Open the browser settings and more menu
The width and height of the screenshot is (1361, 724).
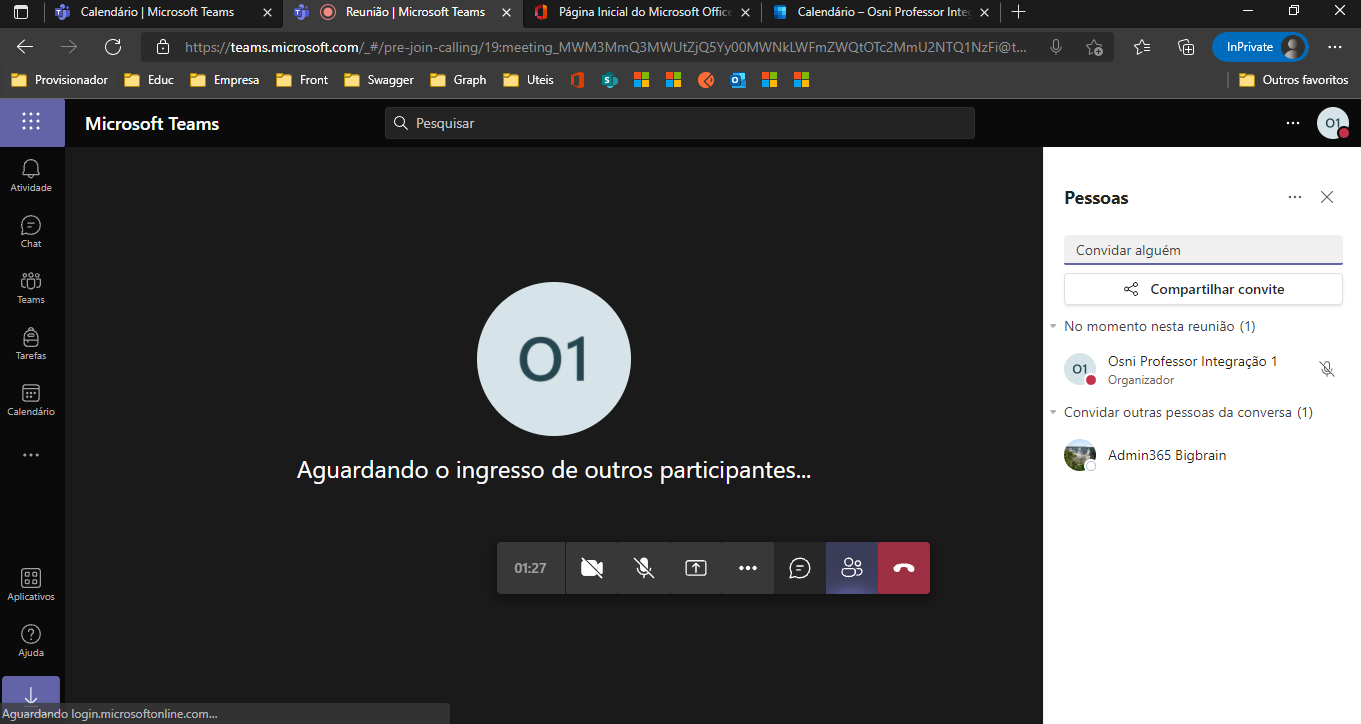[1335, 47]
